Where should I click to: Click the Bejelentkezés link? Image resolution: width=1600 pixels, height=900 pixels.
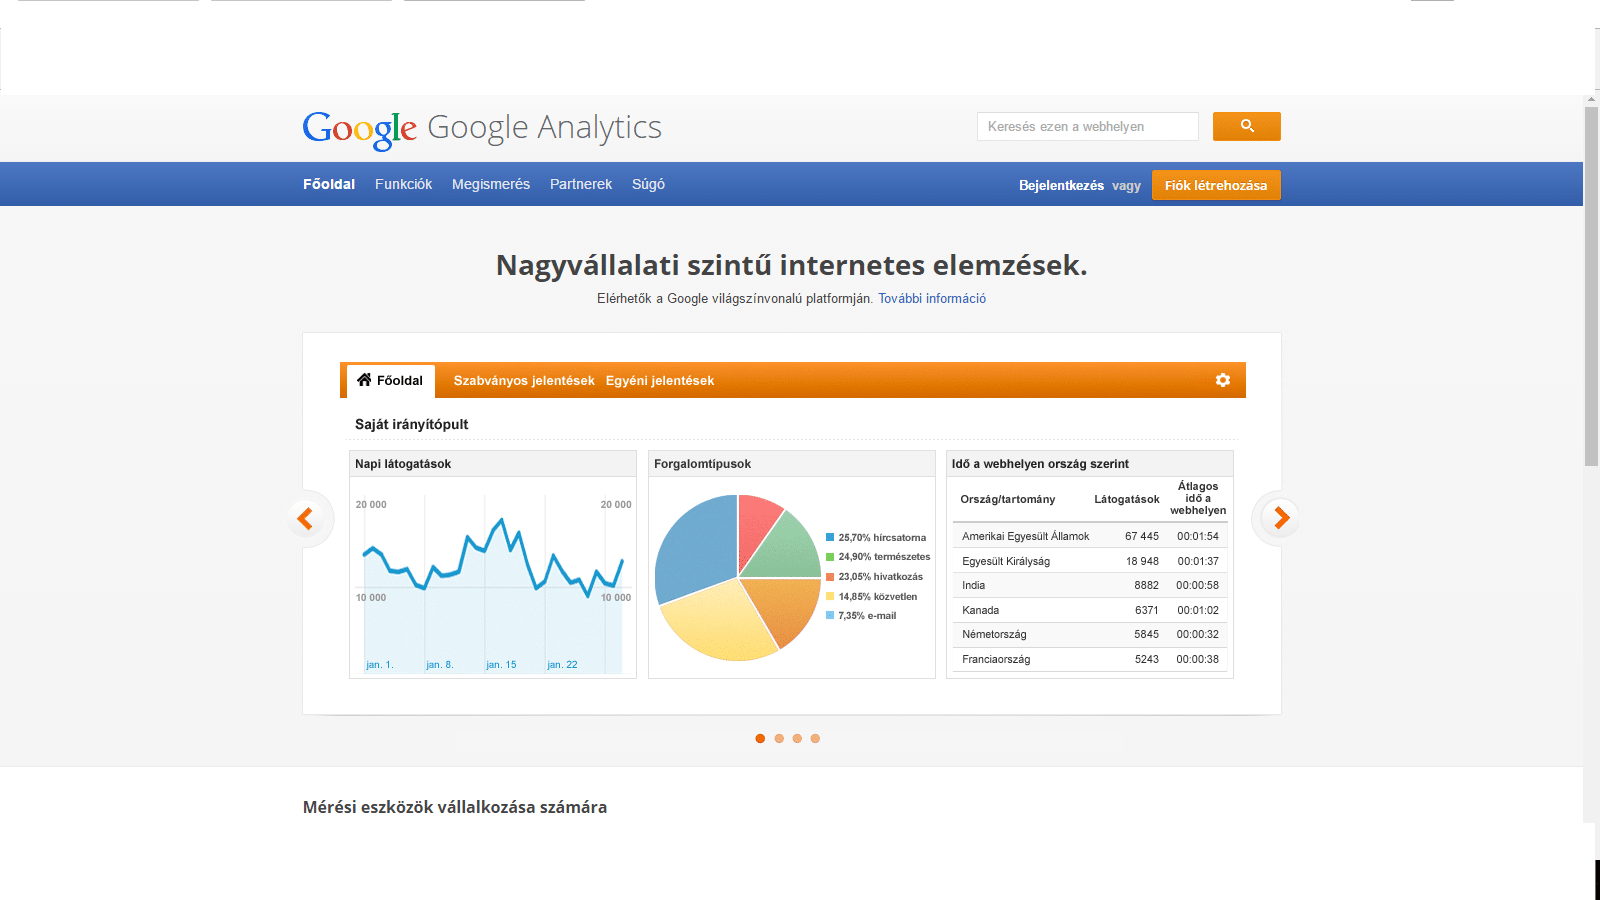(1061, 185)
